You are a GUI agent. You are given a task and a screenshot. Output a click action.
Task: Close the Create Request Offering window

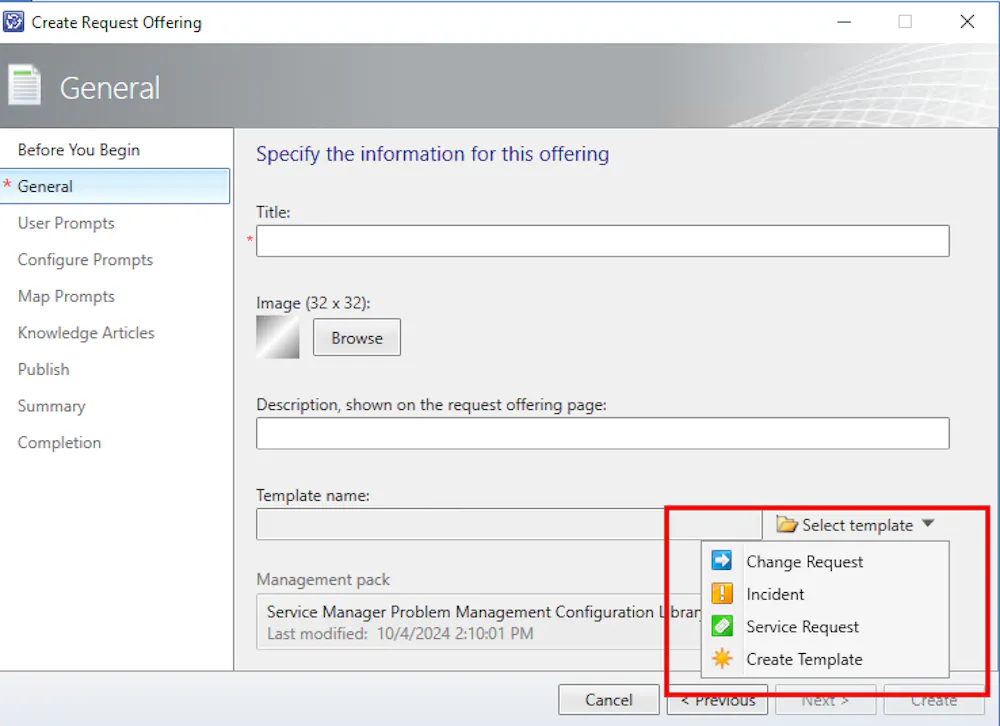[x=967, y=22]
